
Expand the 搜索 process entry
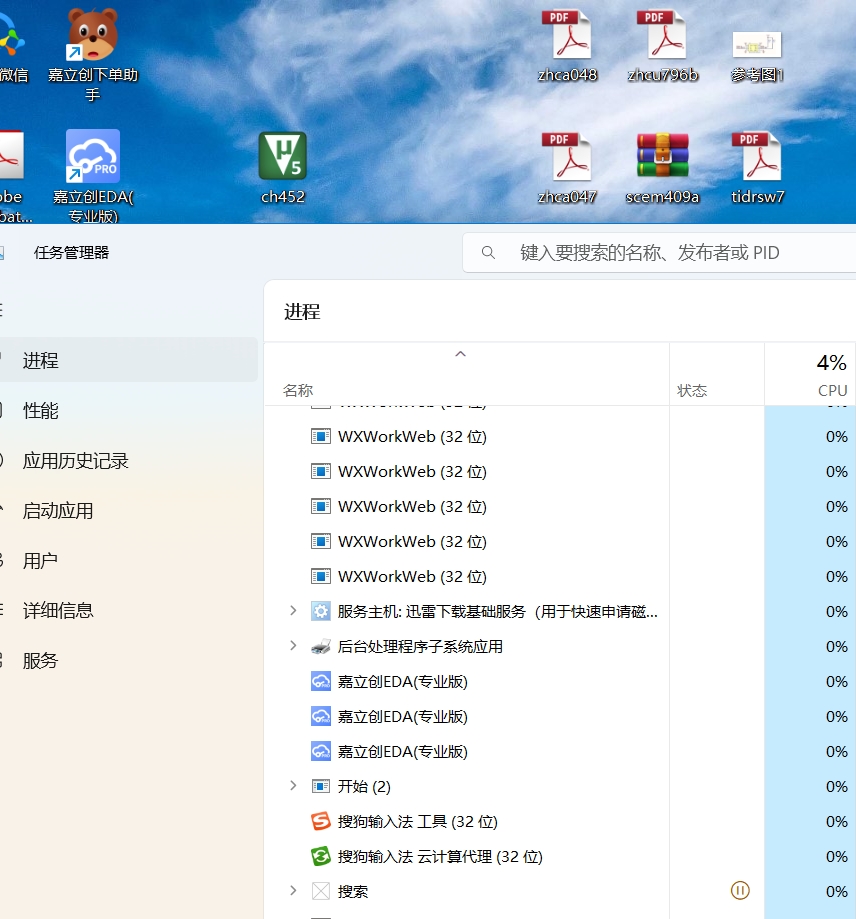[293, 890]
